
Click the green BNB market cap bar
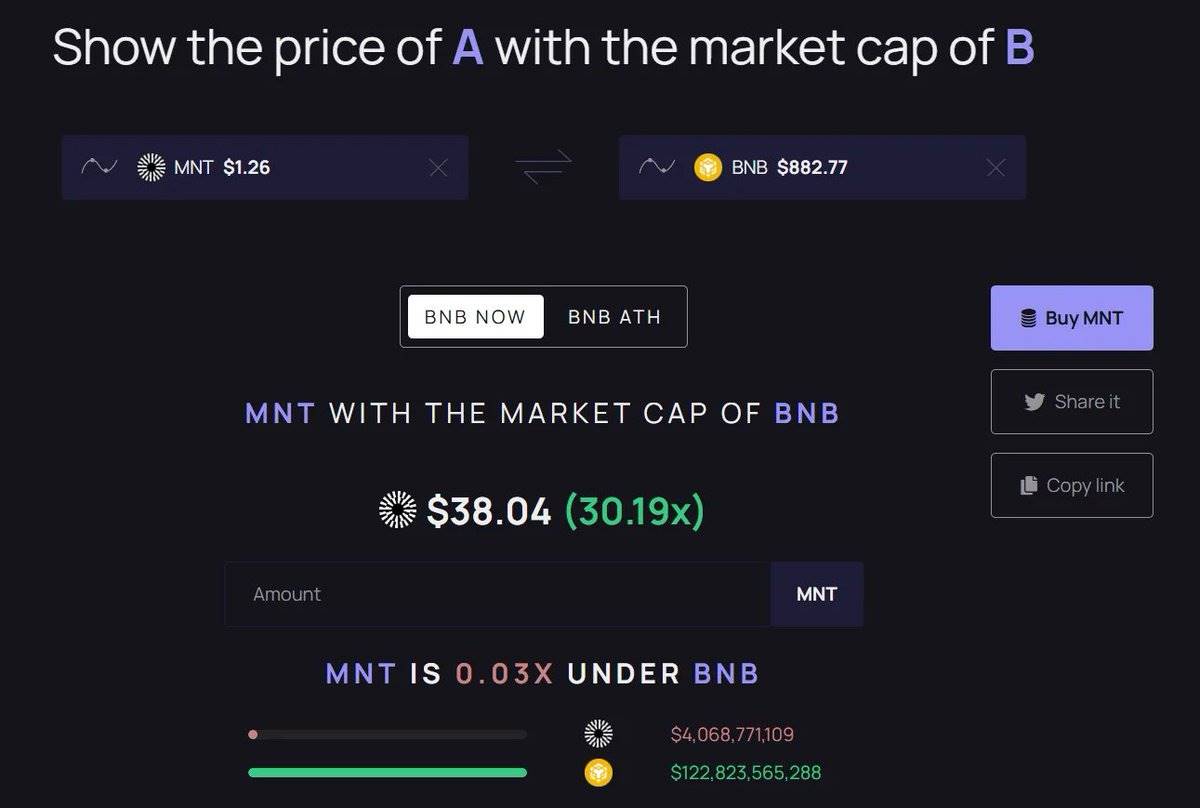tap(387, 772)
